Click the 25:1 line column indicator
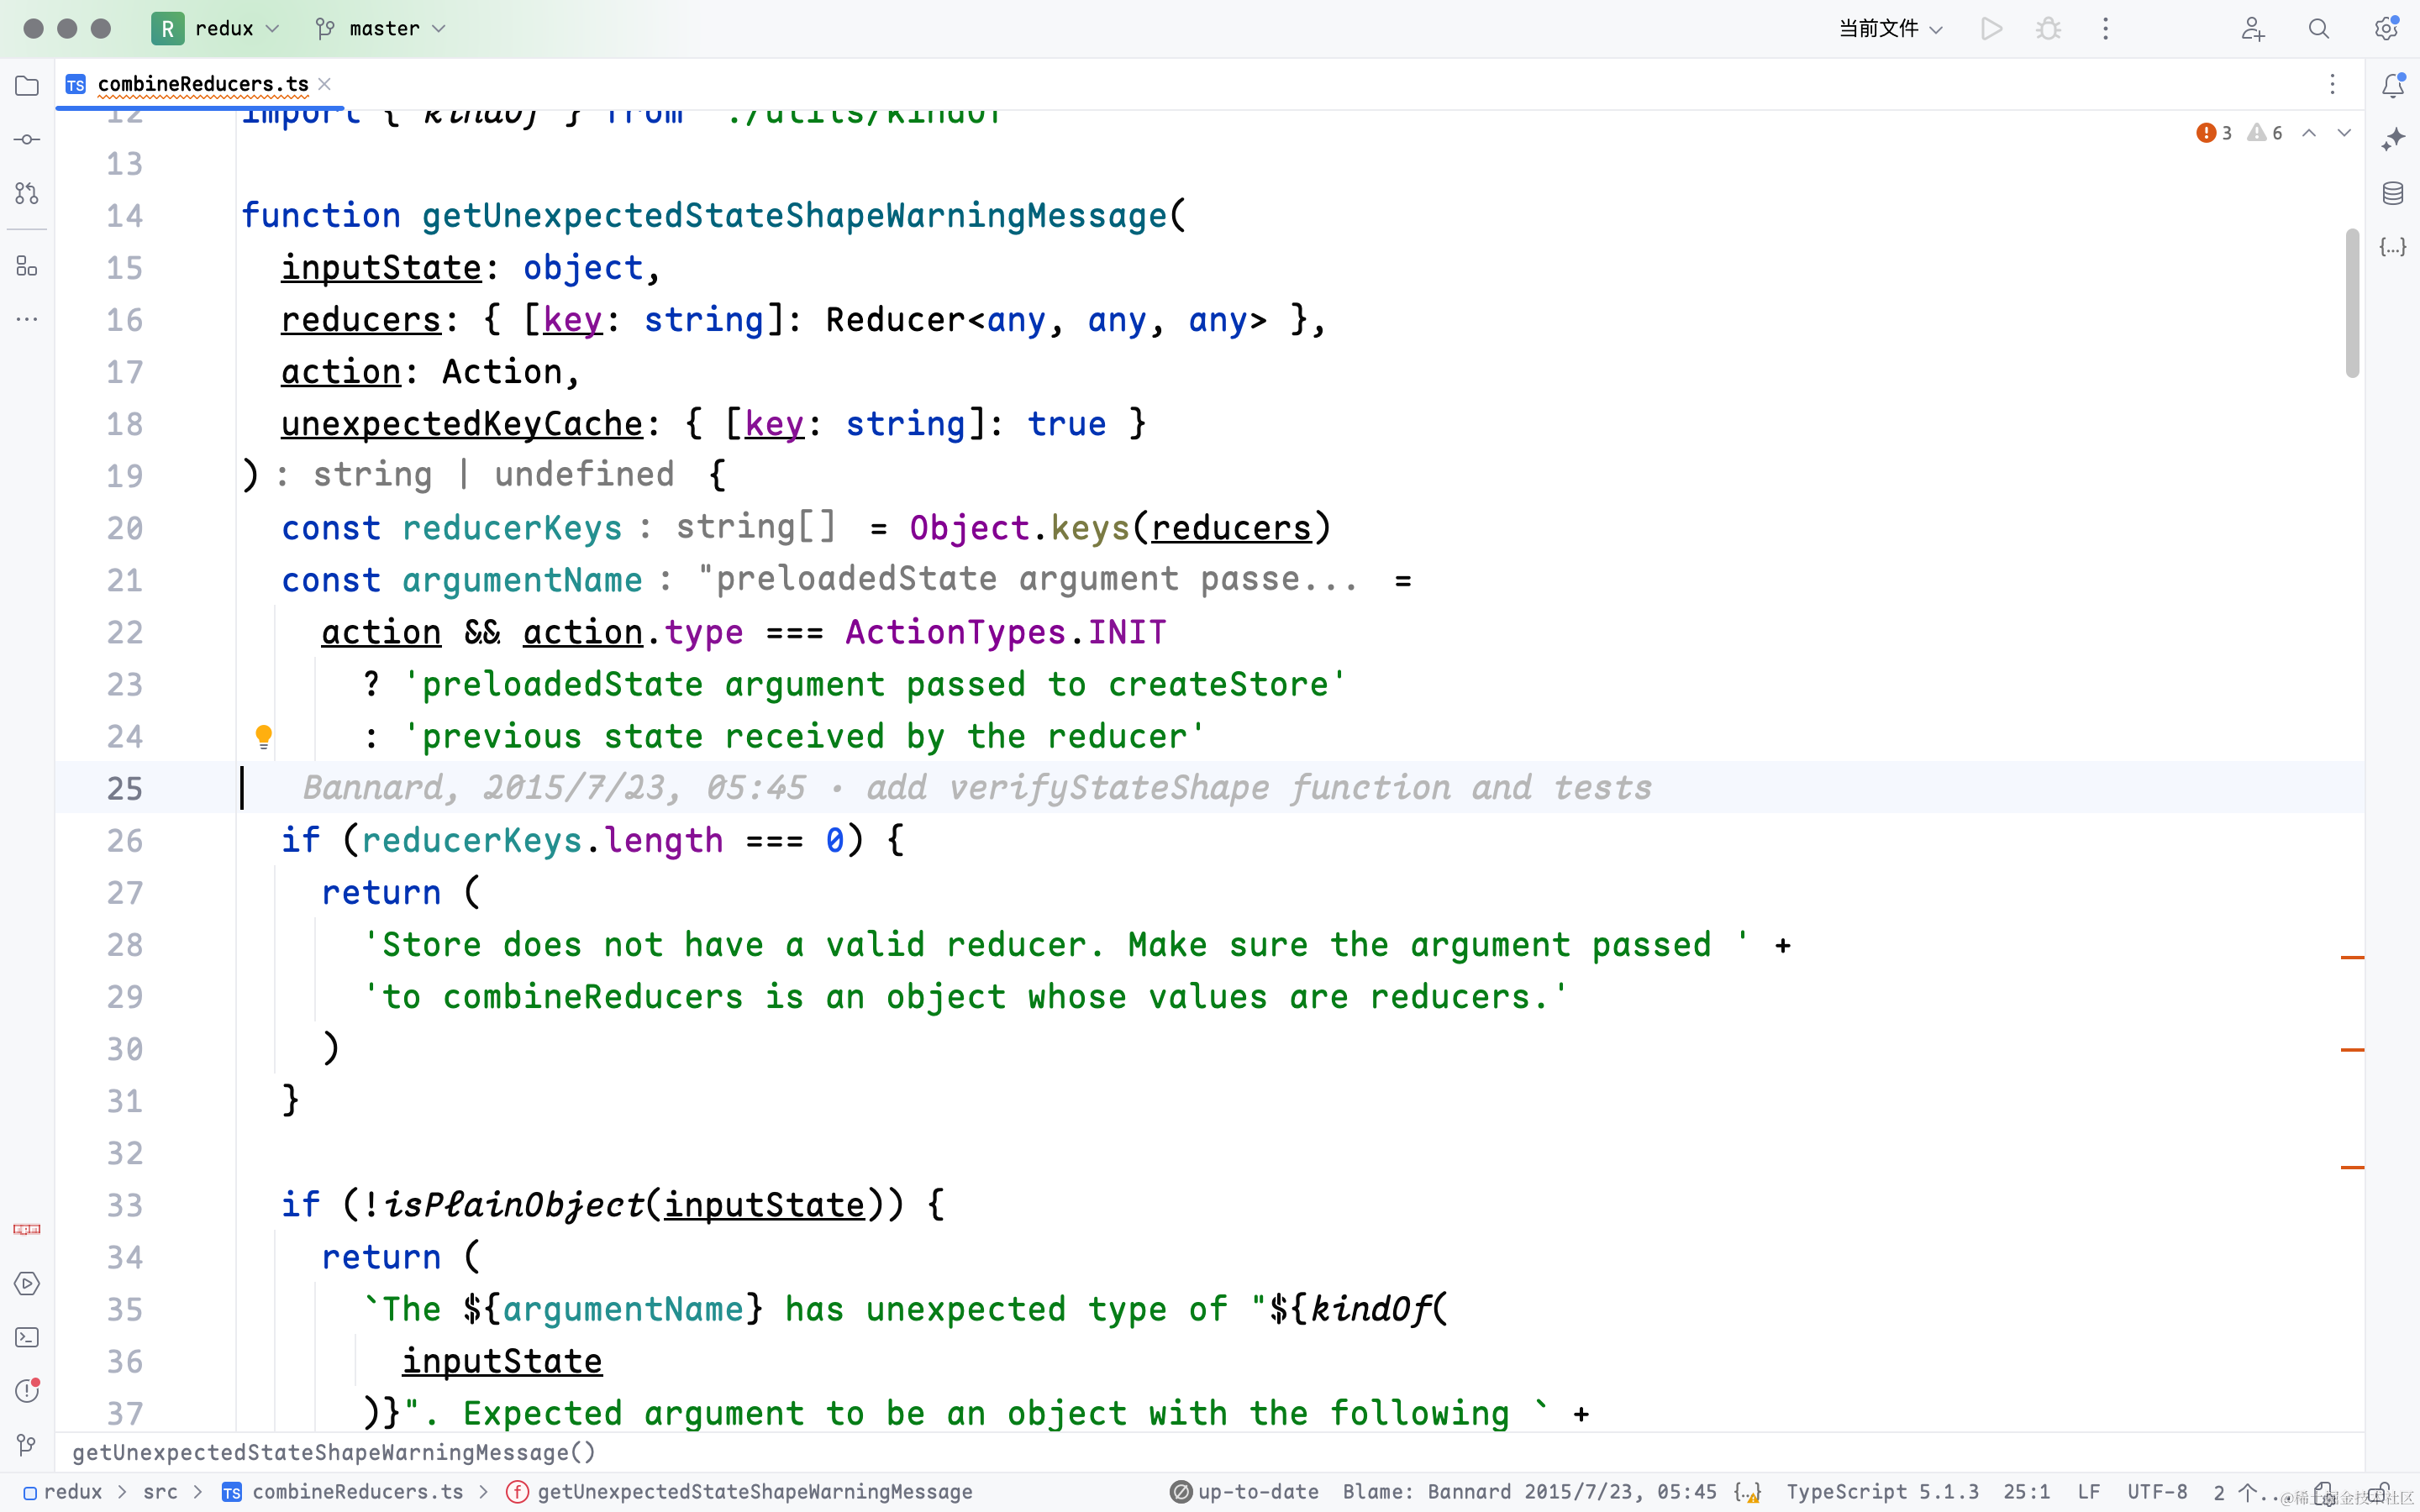2420x1512 pixels. click(x=2027, y=1492)
